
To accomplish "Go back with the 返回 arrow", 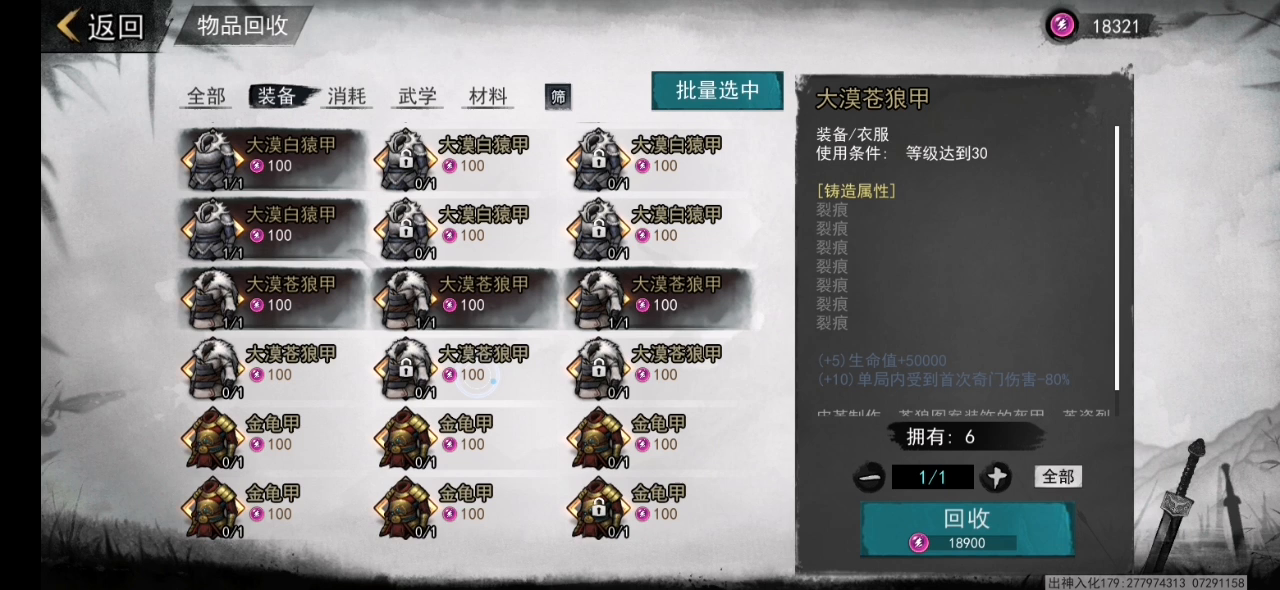I will 100,26.
